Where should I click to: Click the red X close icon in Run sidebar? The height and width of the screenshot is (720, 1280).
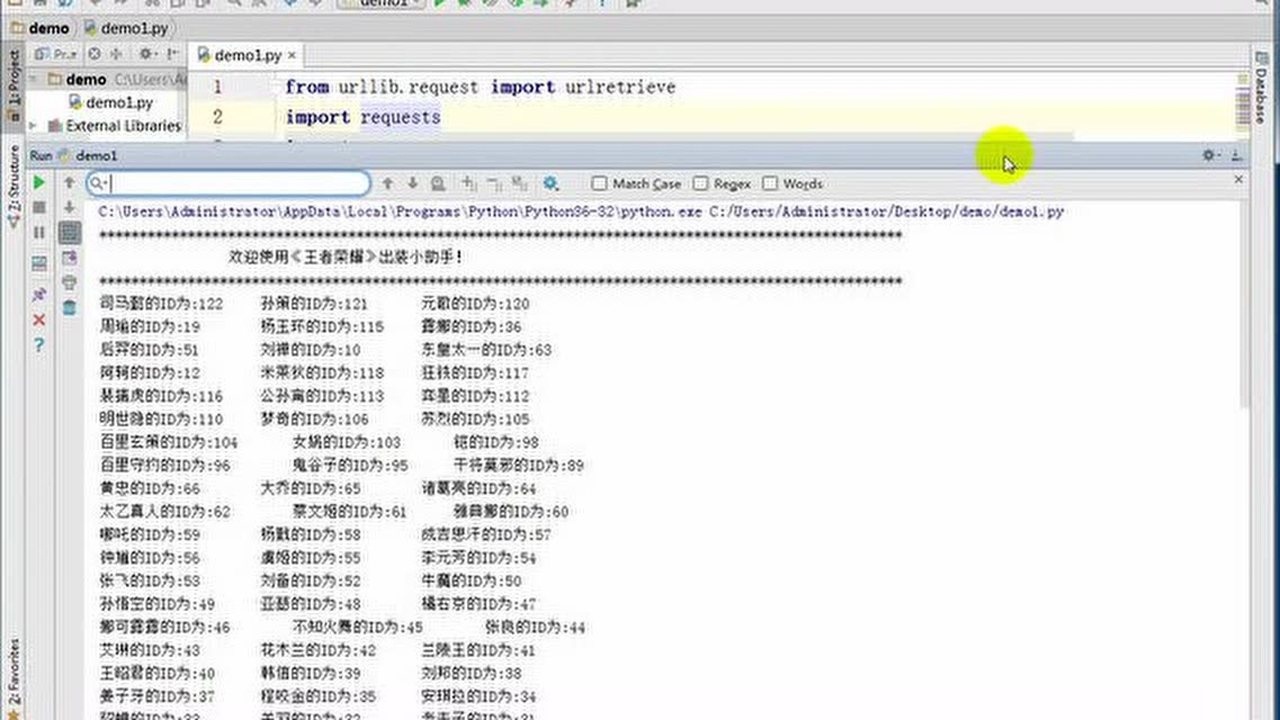(x=39, y=320)
